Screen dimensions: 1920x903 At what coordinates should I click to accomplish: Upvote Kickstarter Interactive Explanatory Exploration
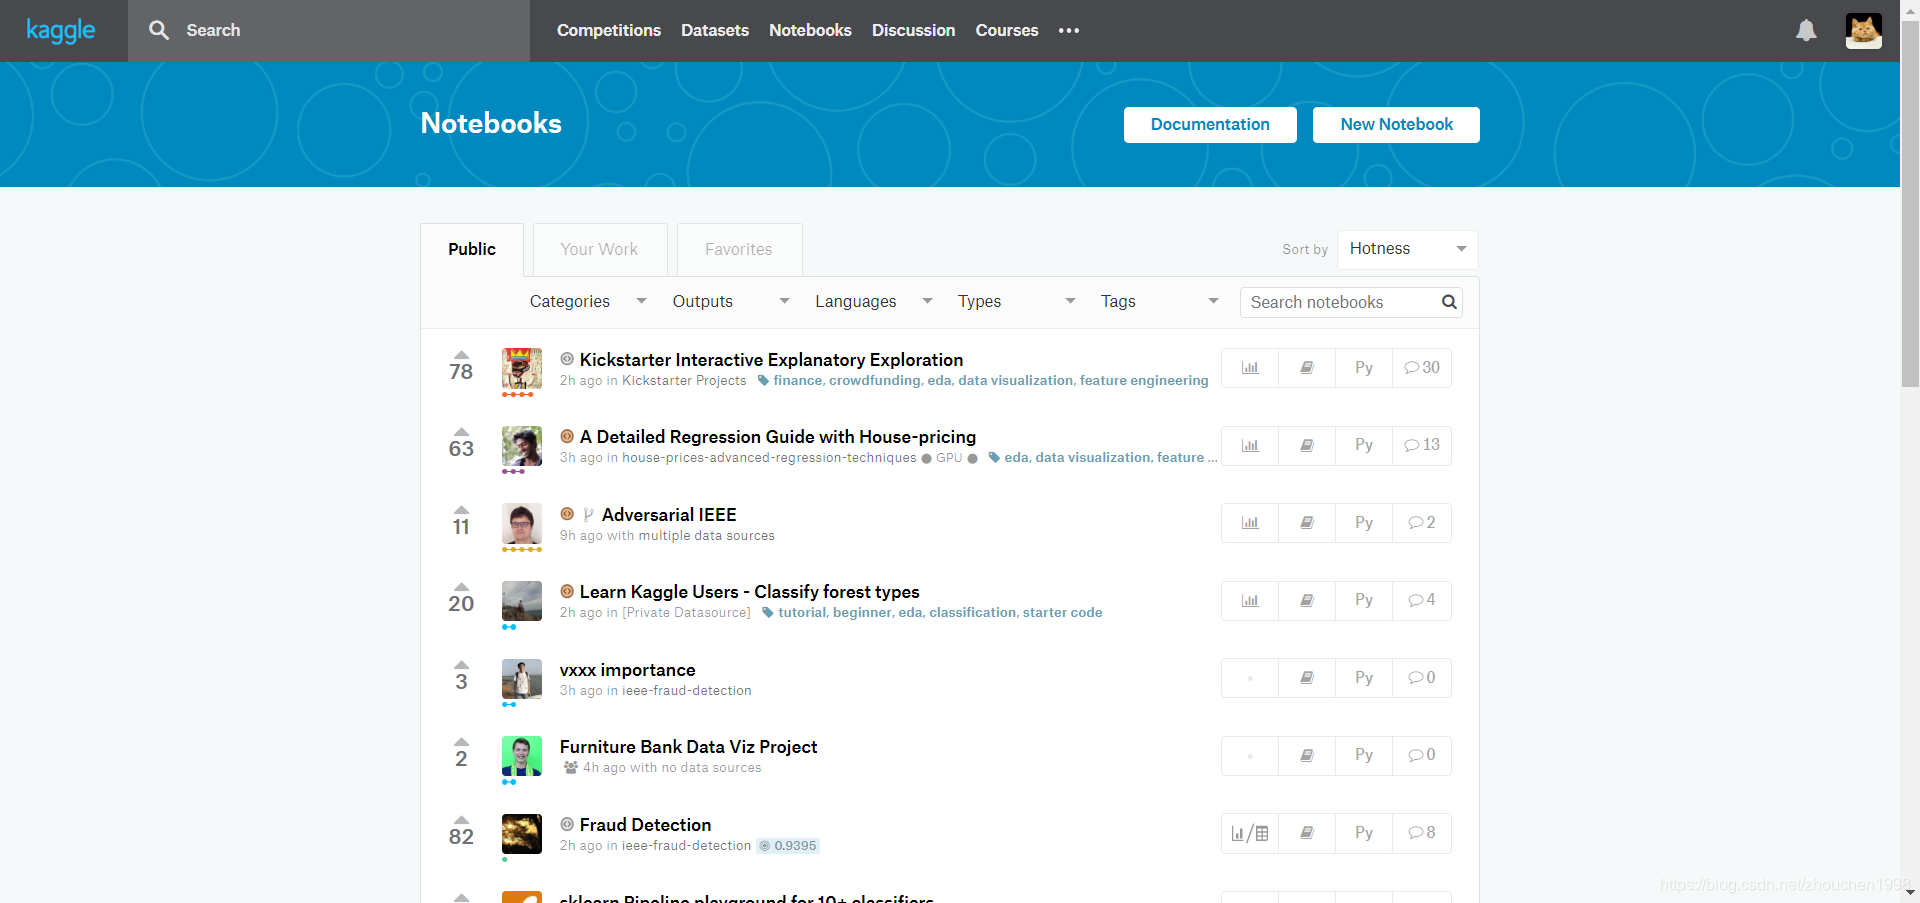461,355
